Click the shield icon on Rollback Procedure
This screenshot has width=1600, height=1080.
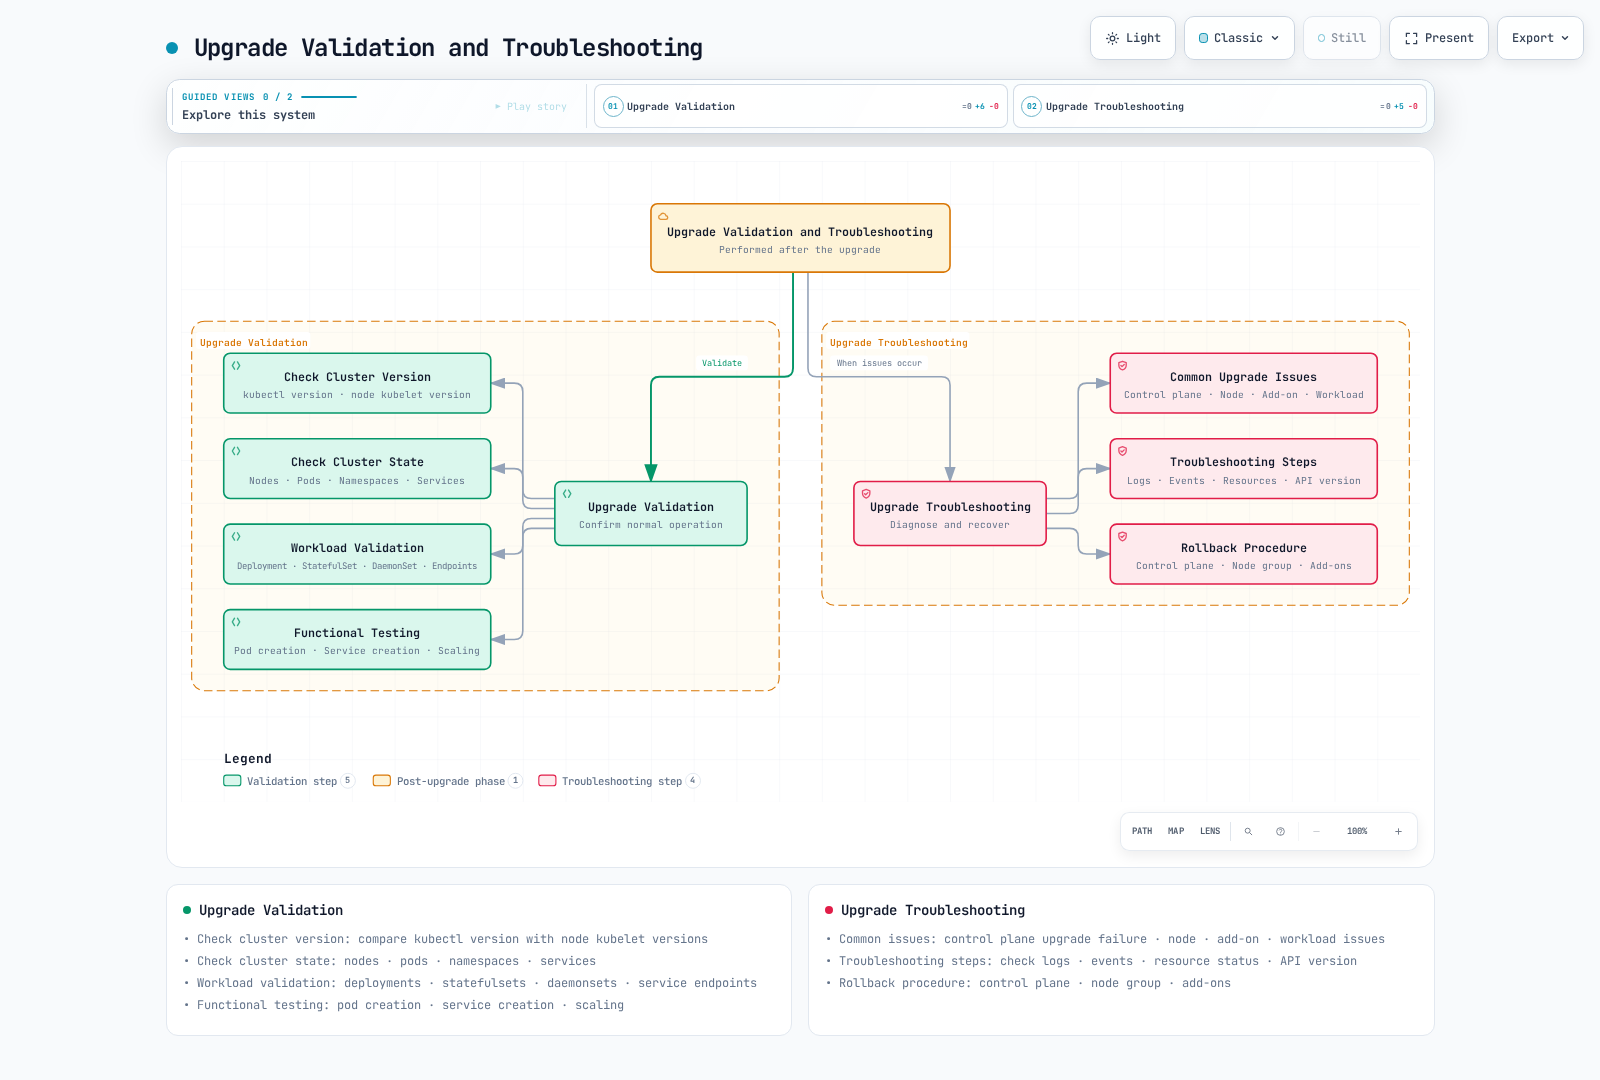(x=1123, y=536)
